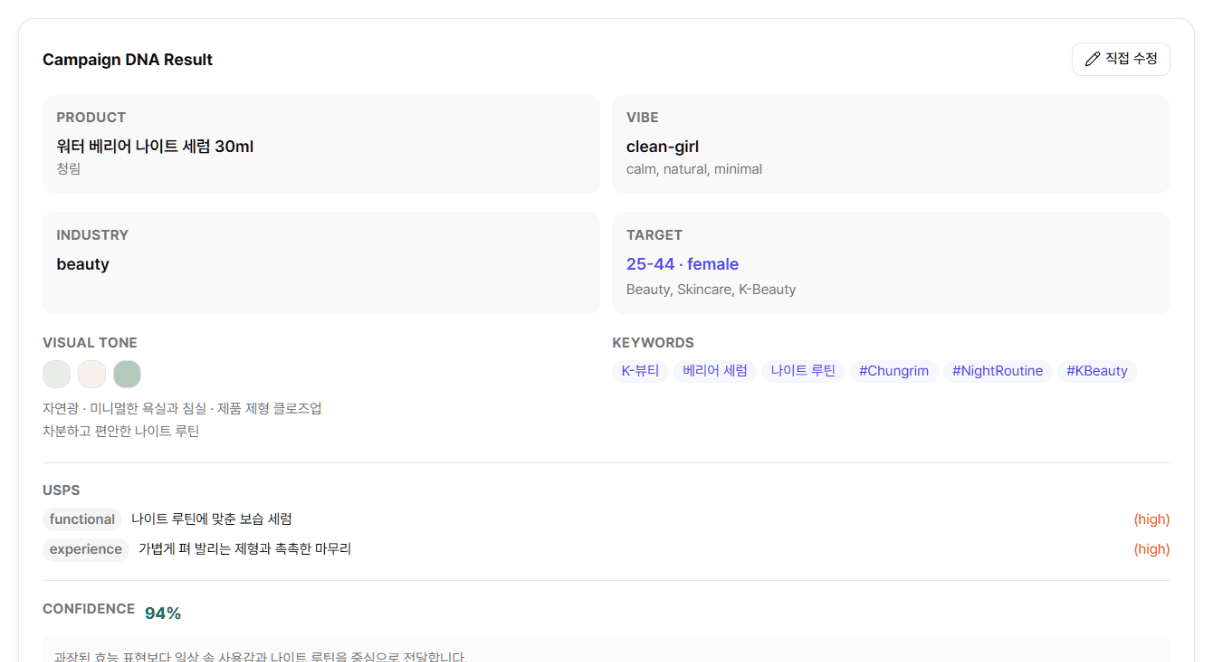This screenshot has width=1213, height=662.
Task: Click the 25-44 · female target link
Action: pyautogui.click(x=682, y=264)
